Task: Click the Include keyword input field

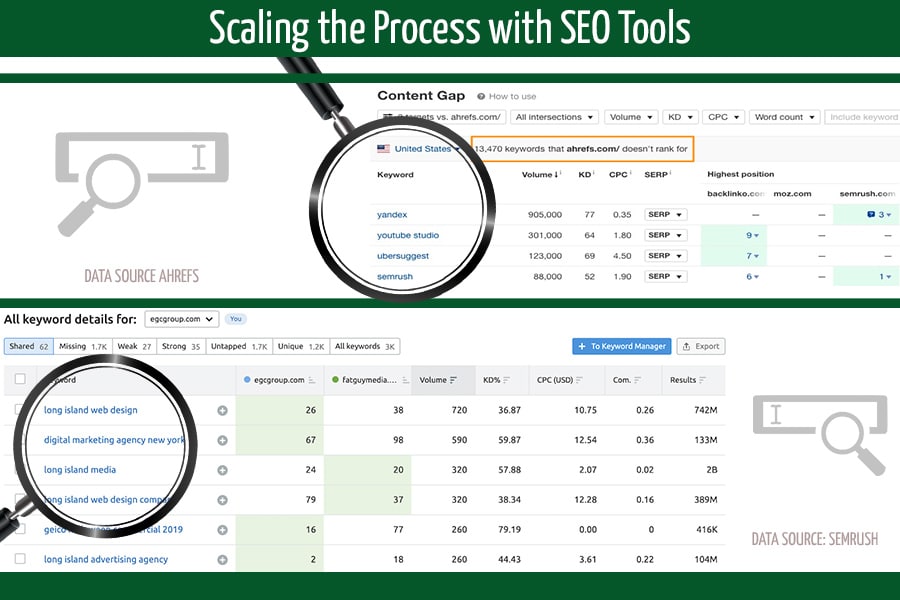Action: [x=862, y=117]
